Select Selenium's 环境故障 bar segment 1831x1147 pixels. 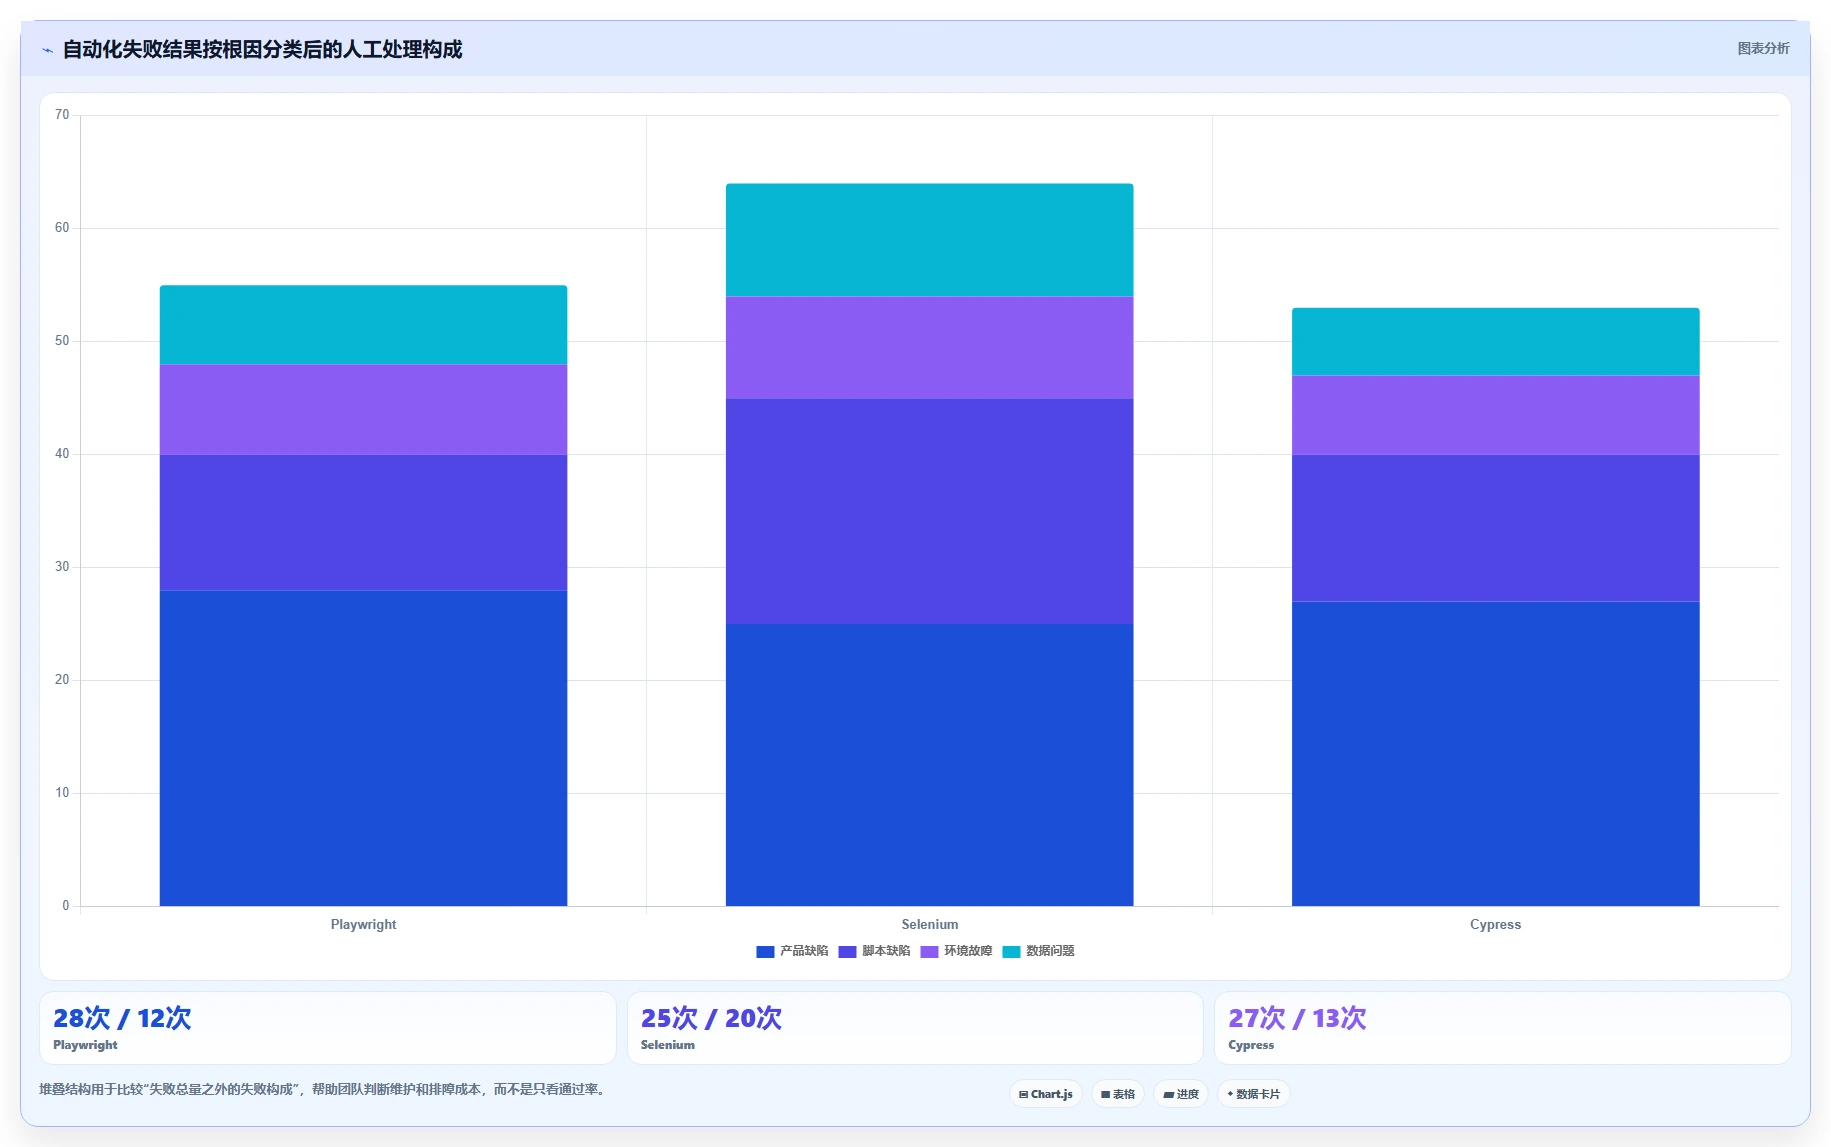[929, 348]
